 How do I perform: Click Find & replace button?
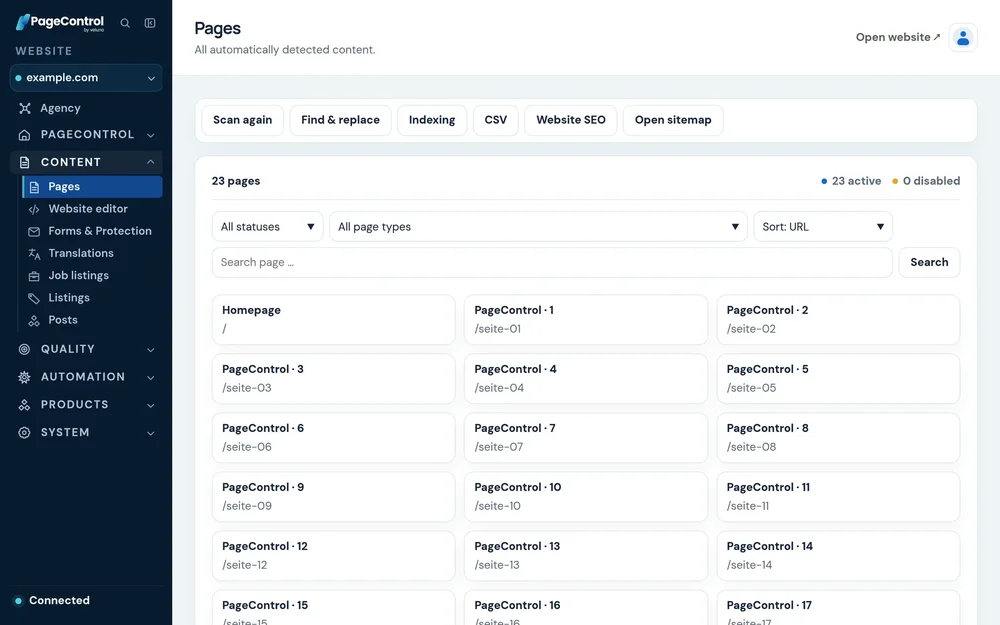[x=341, y=120]
